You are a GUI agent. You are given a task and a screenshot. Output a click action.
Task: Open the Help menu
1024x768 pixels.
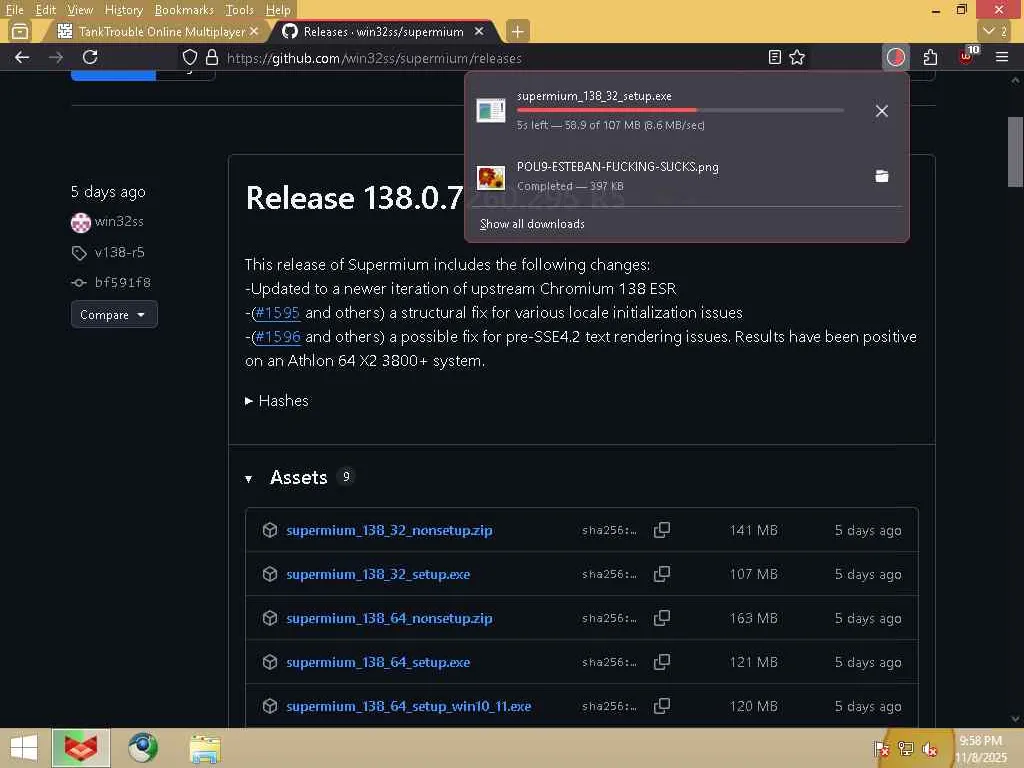(x=278, y=10)
